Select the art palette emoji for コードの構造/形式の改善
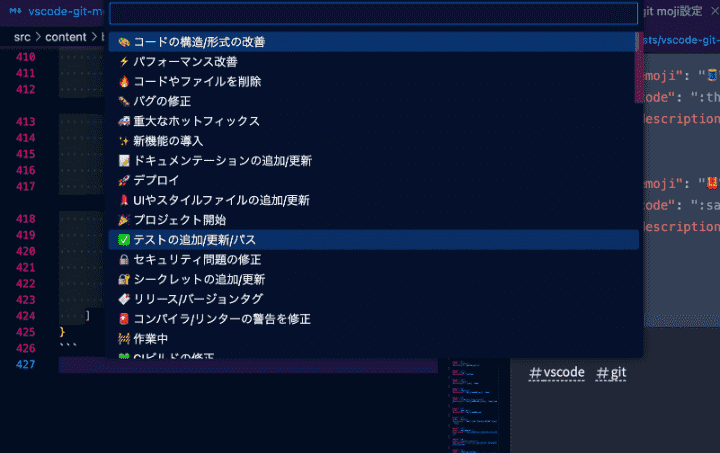The width and height of the screenshot is (720, 453). (x=124, y=42)
